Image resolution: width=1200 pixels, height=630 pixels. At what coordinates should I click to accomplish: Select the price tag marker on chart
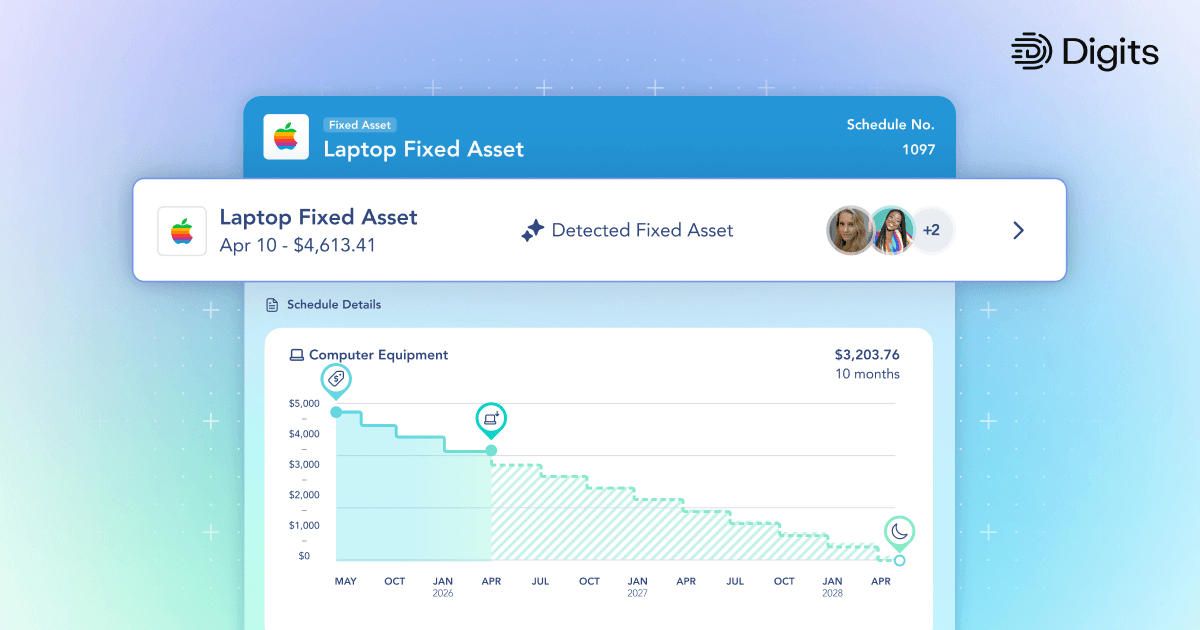click(336, 382)
